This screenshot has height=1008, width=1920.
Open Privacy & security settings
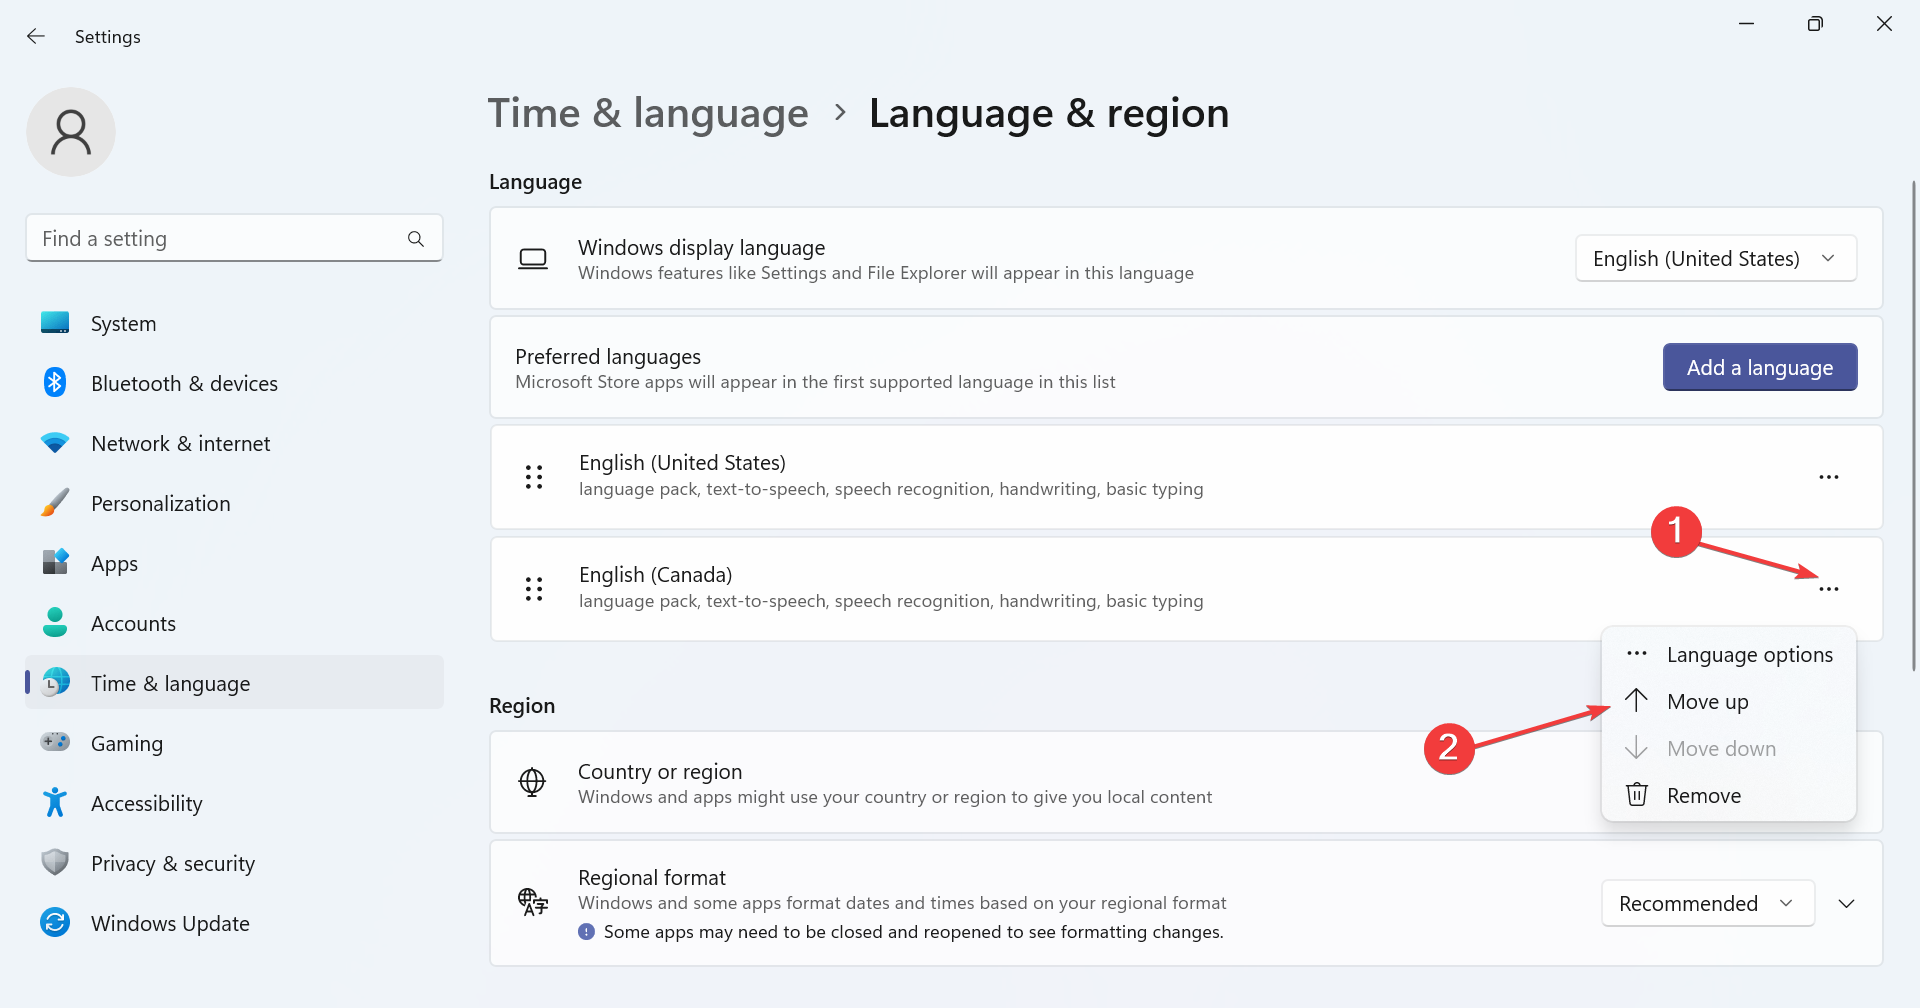[234, 863]
